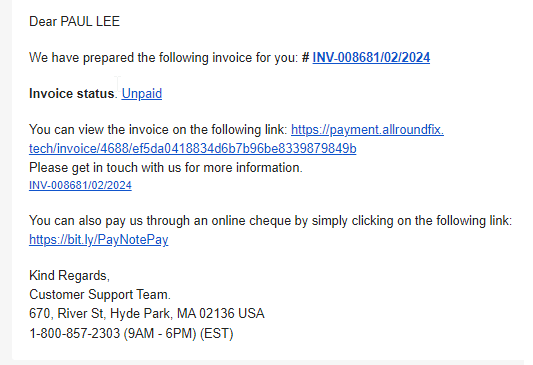Click the '(9AM - 6PM) (EST)' hours text
Viewport: 533px width, 365px height.
tap(178, 333)
